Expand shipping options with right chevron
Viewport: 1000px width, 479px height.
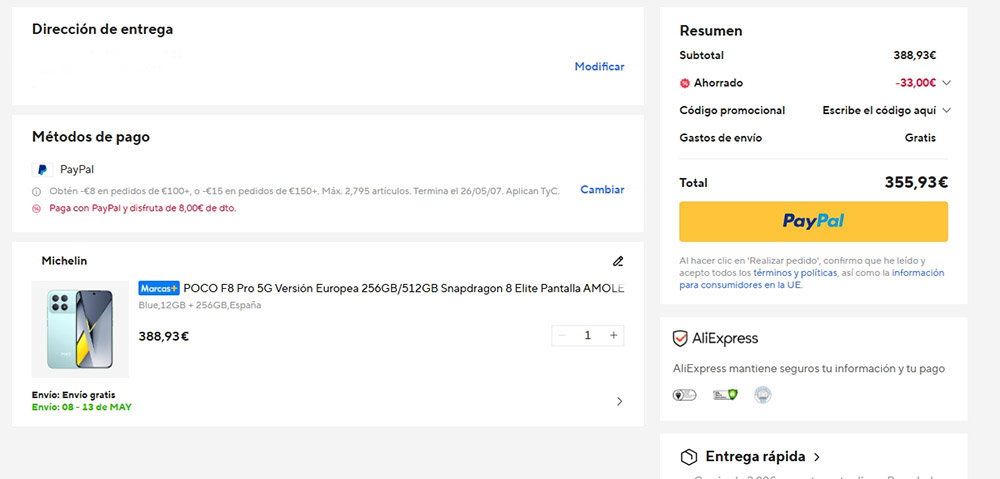(619, 401)
